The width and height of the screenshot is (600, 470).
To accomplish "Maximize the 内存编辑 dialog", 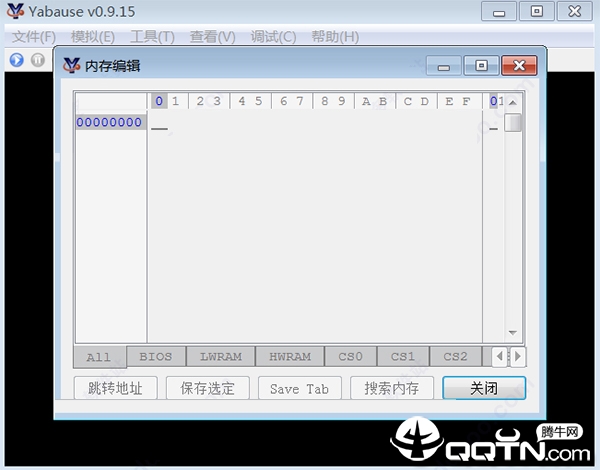I will pyautogui.click(x=481, y=65).
